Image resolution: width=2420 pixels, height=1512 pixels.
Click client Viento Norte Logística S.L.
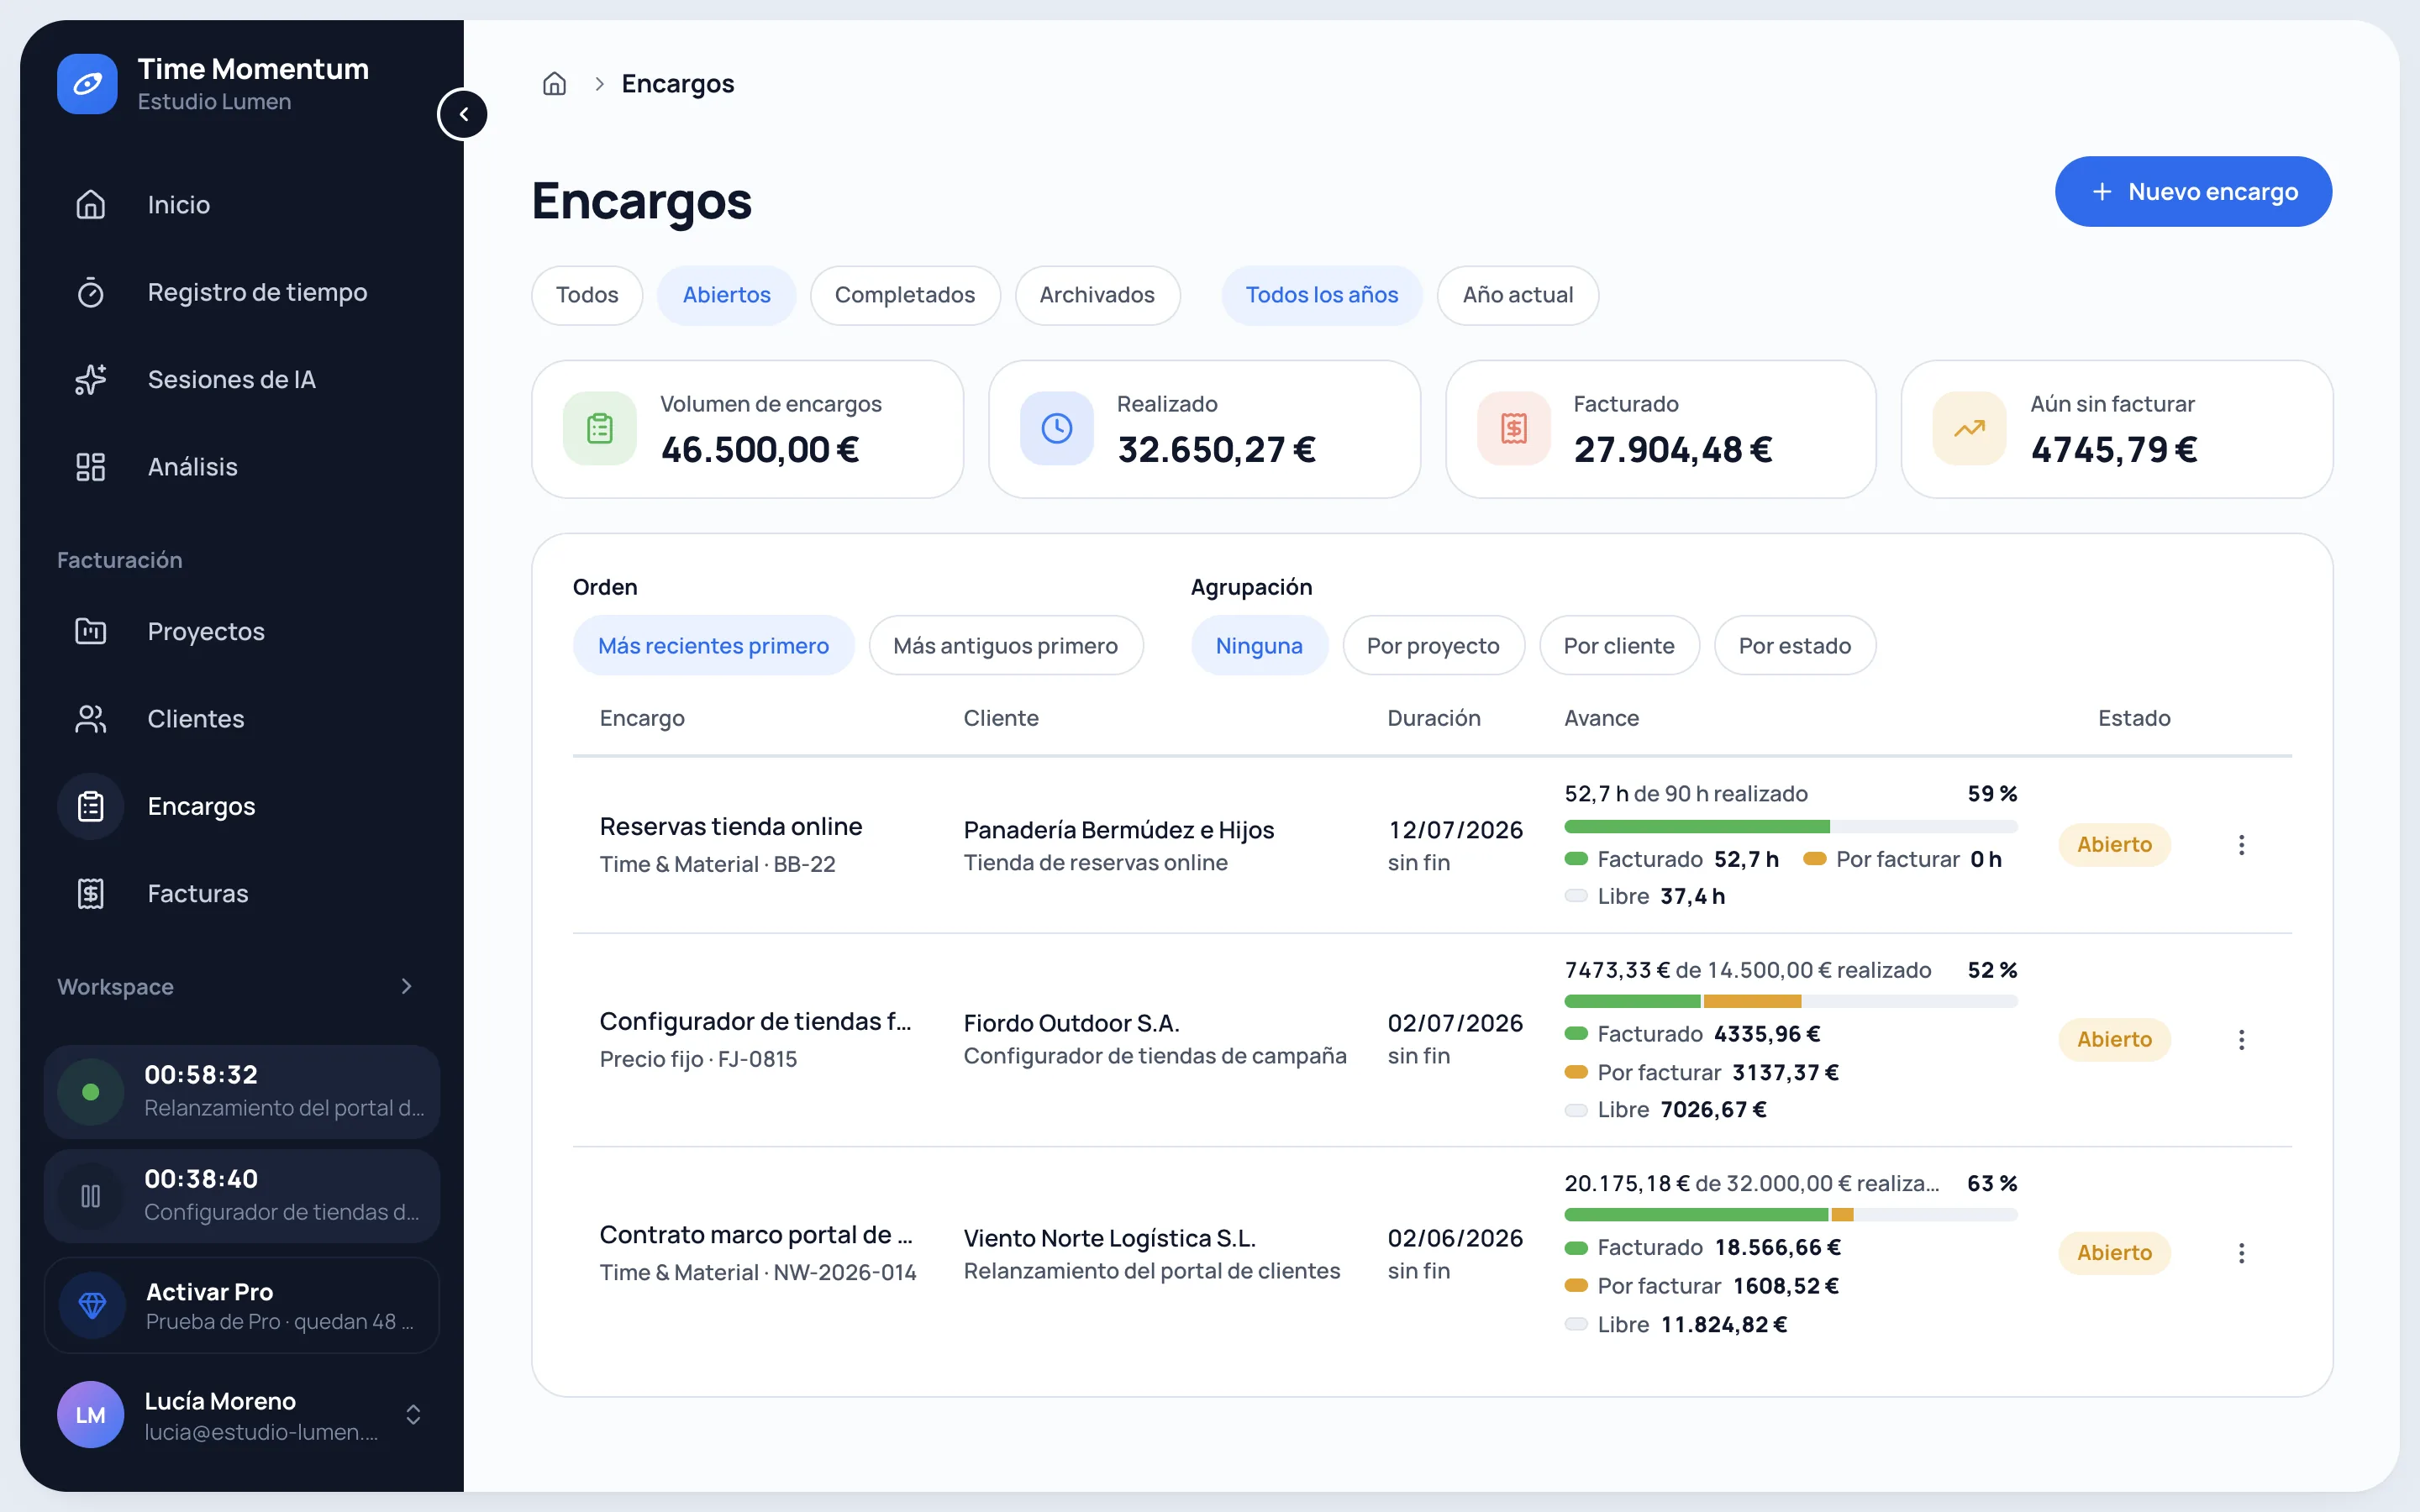click(x=1110, y=1239)
